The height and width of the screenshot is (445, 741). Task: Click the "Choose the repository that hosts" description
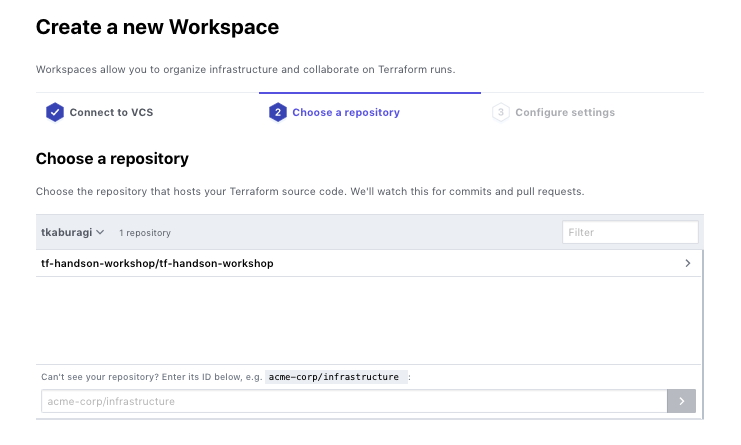click(310, 190)
